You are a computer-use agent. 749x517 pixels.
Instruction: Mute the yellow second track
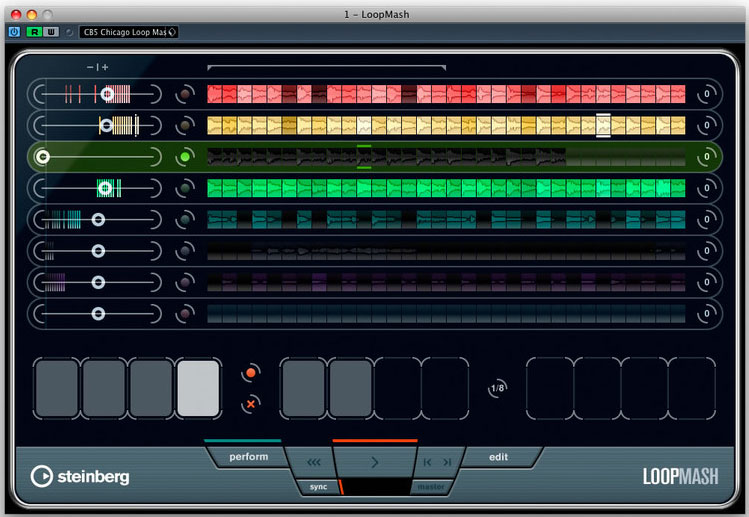coord(185,126)
